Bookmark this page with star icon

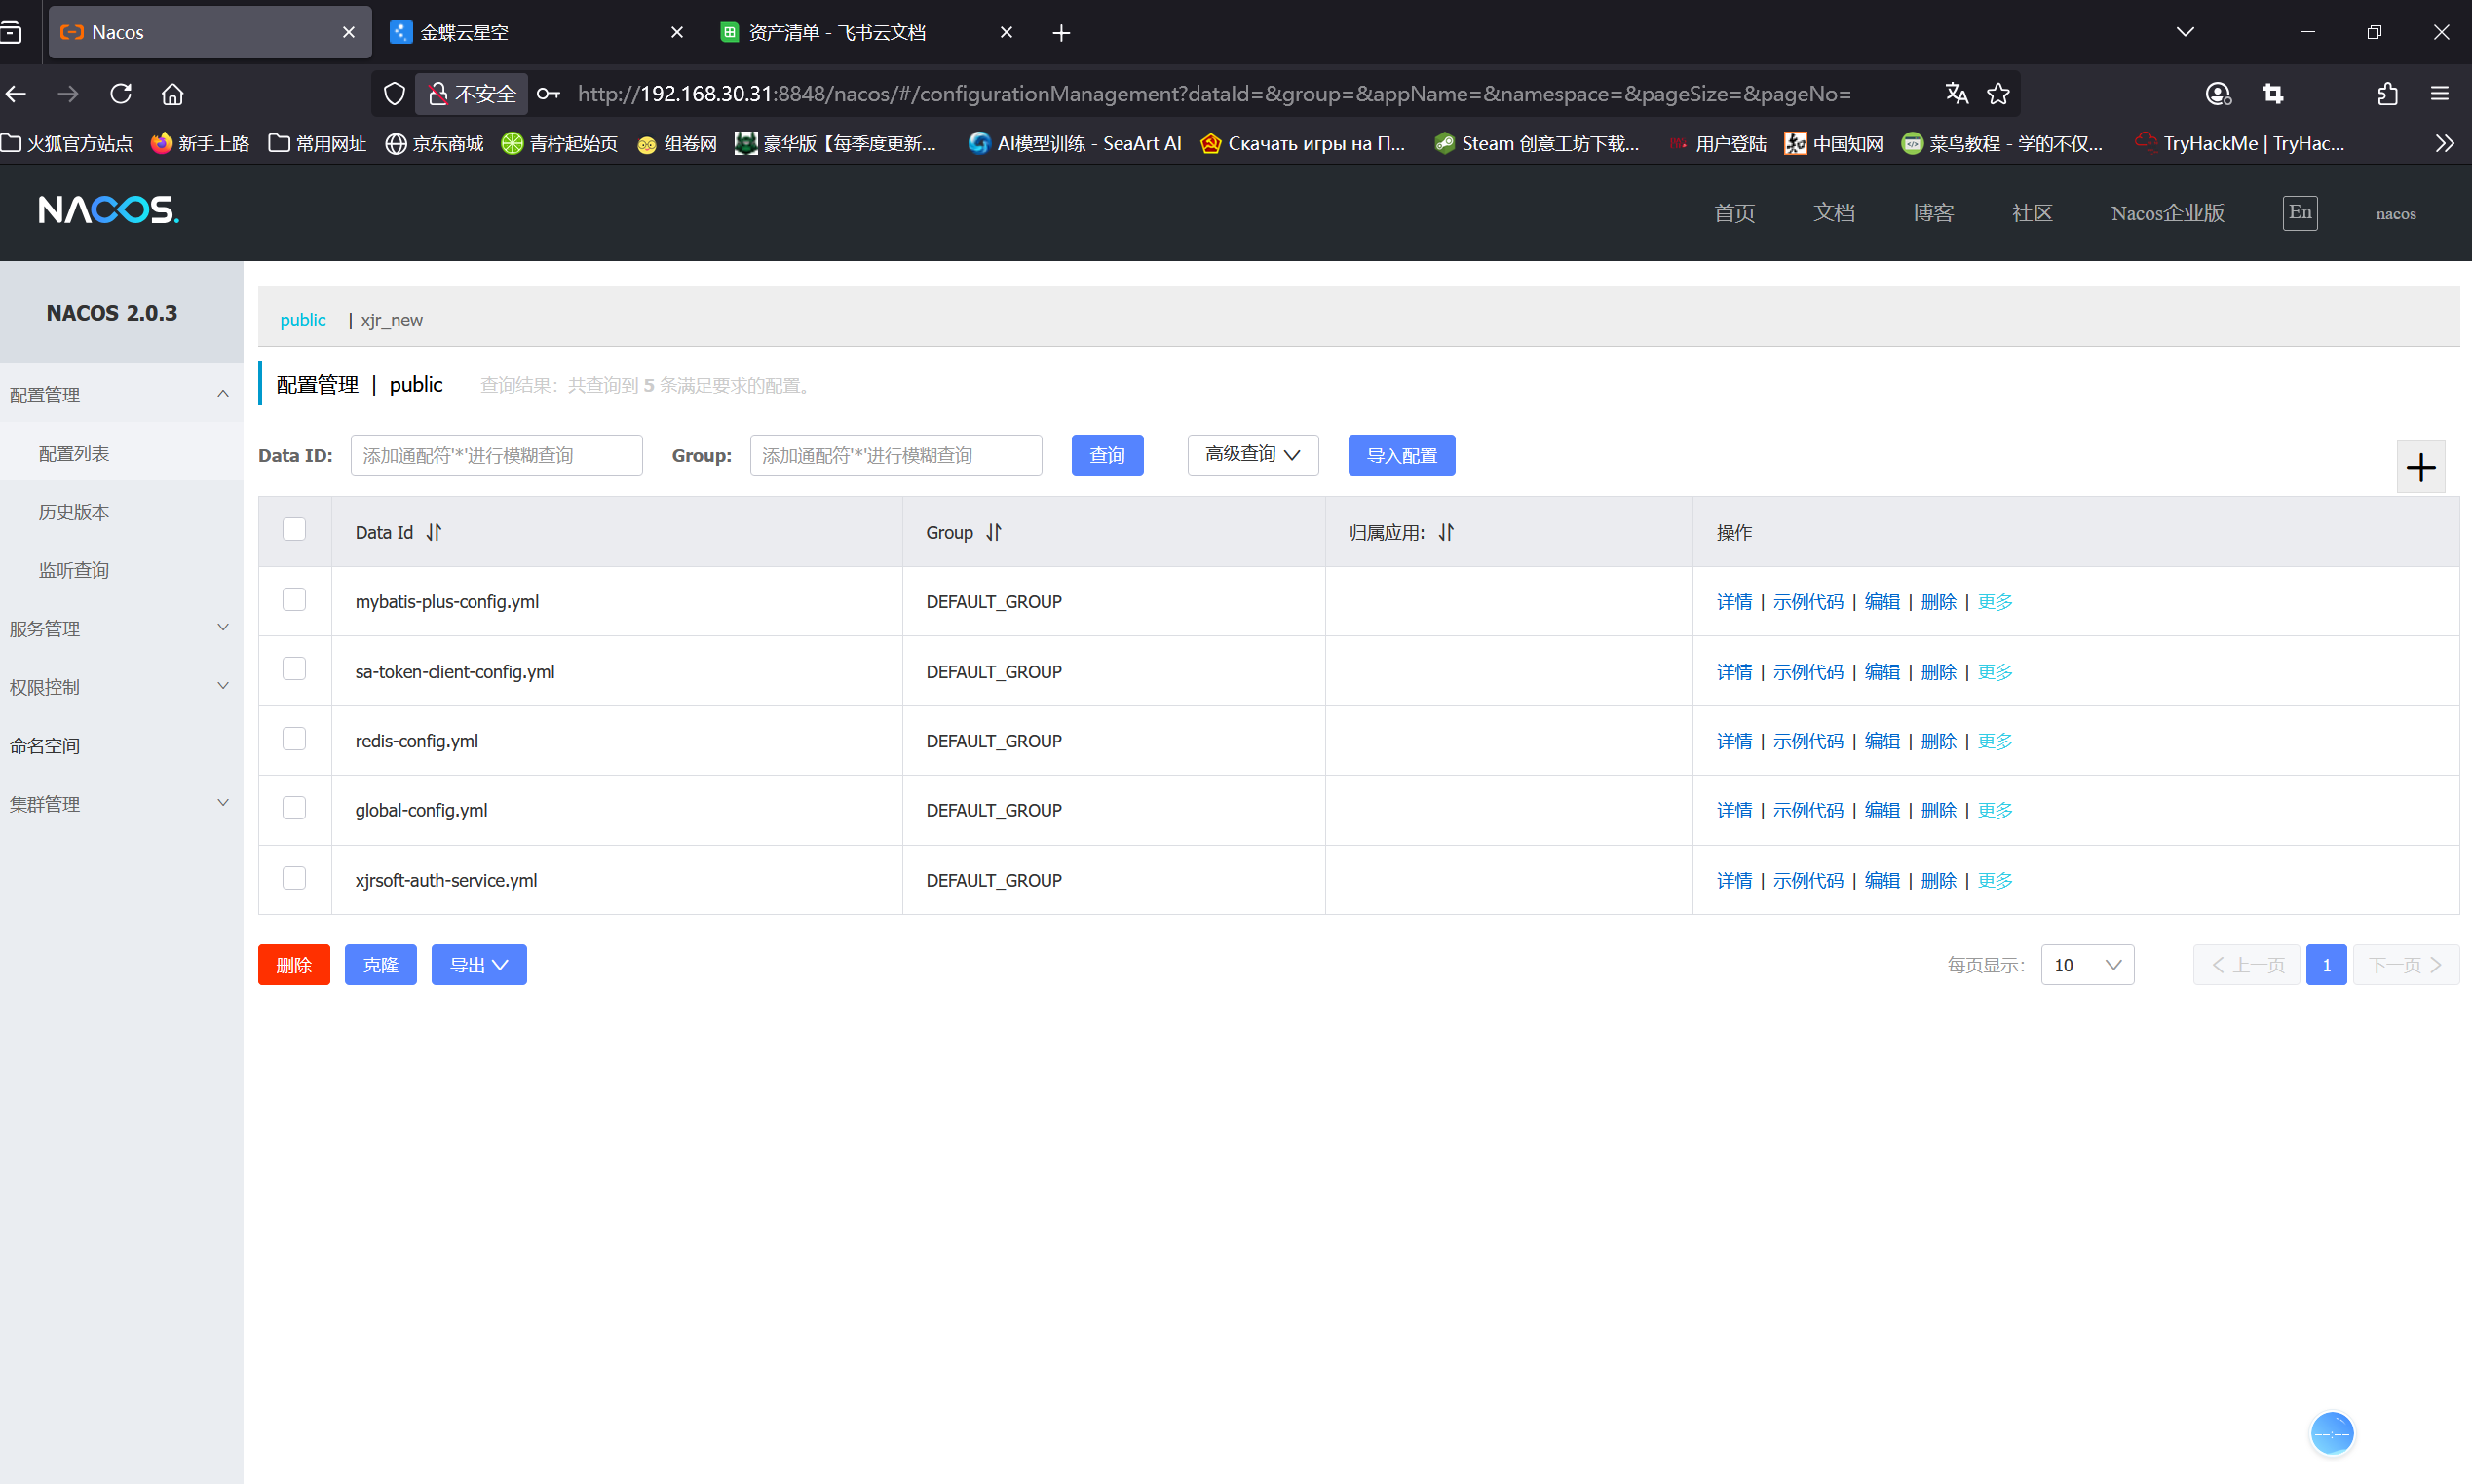[x=1998, y=94]
